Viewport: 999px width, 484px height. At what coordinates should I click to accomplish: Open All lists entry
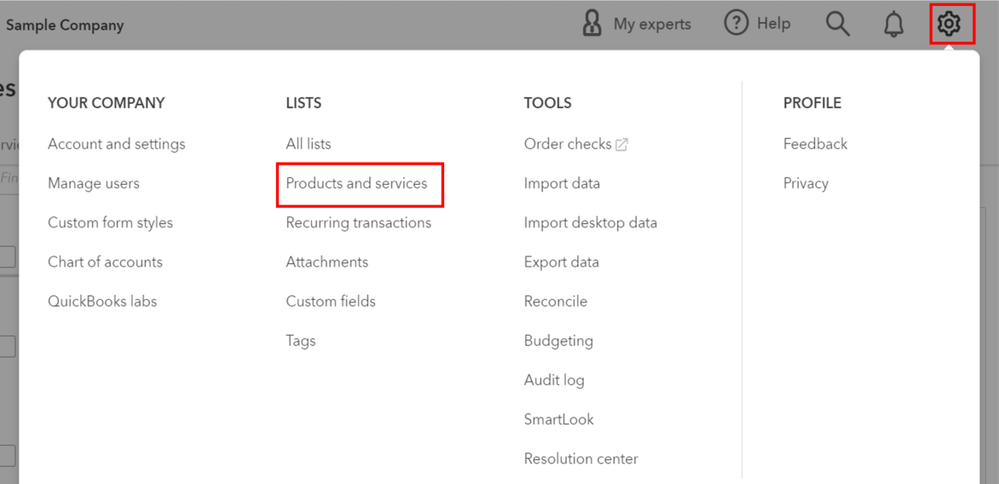[308, 144]
